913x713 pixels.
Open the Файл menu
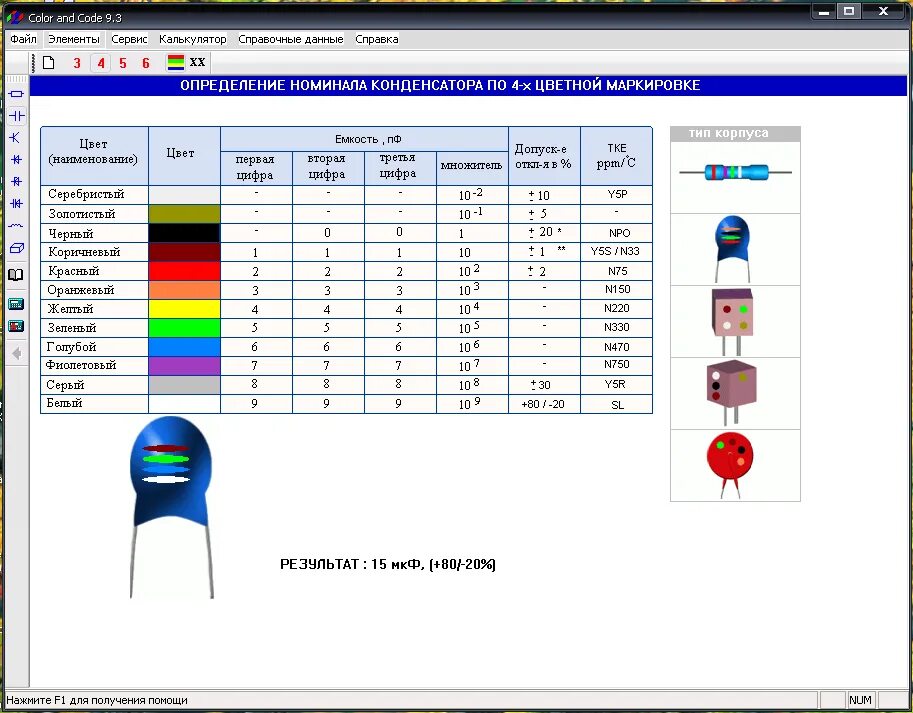pos(23,39)
